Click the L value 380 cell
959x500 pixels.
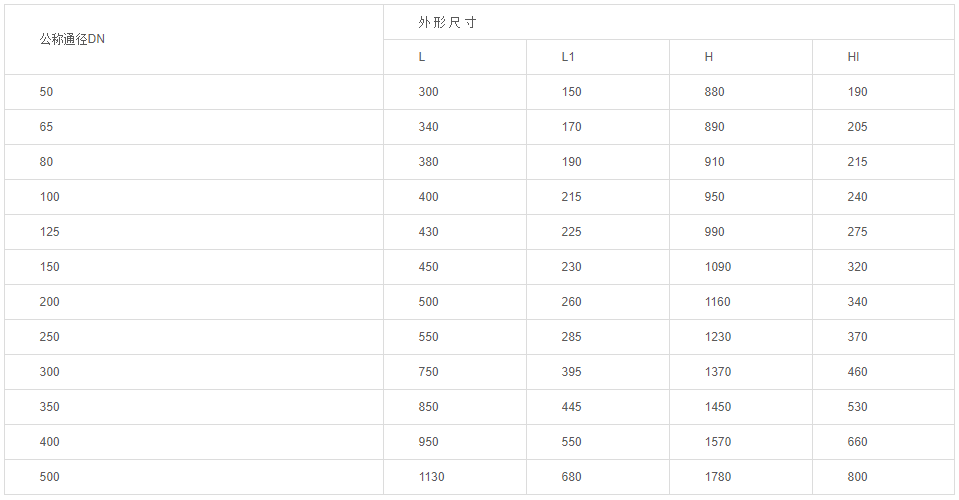point(428,162)
